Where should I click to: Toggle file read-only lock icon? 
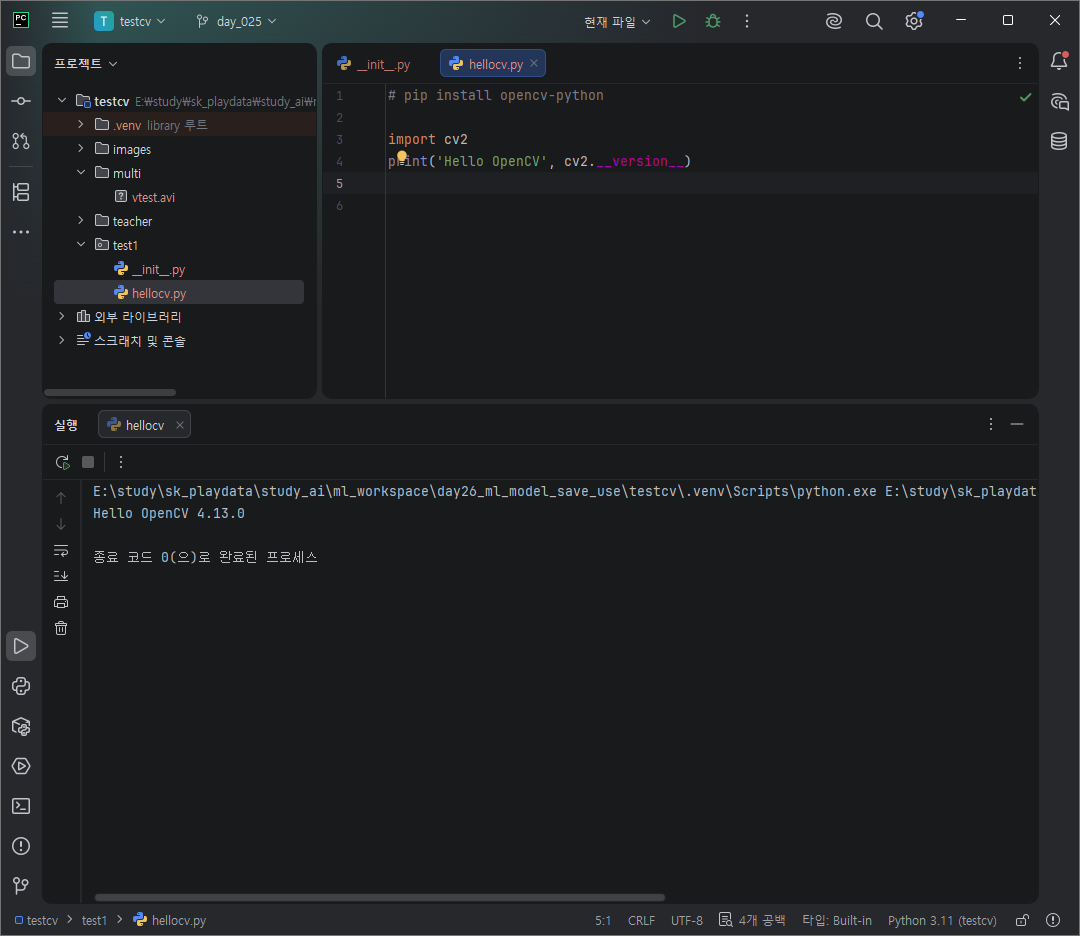click(x=1022, y=920)
